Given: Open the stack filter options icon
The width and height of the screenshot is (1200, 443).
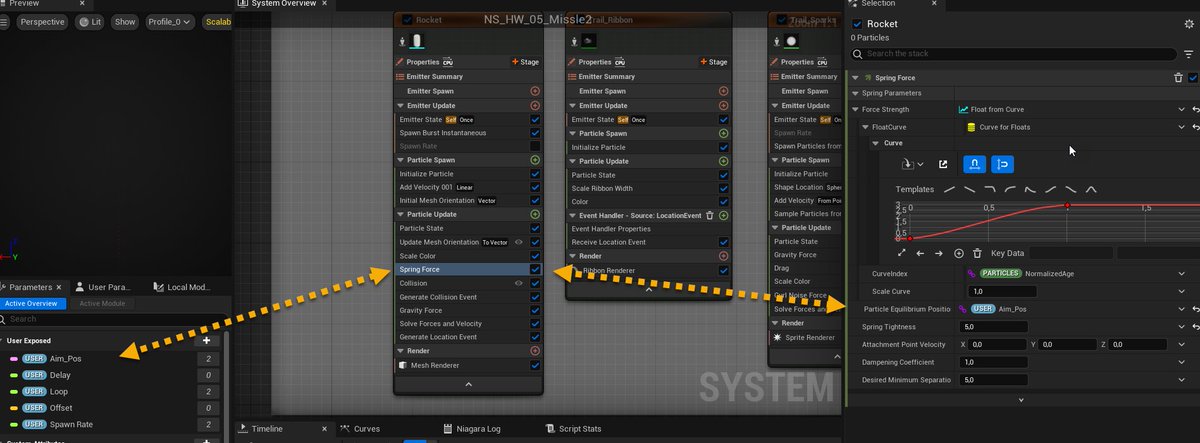Looking at the screenshot, I should click(1187, 54).
